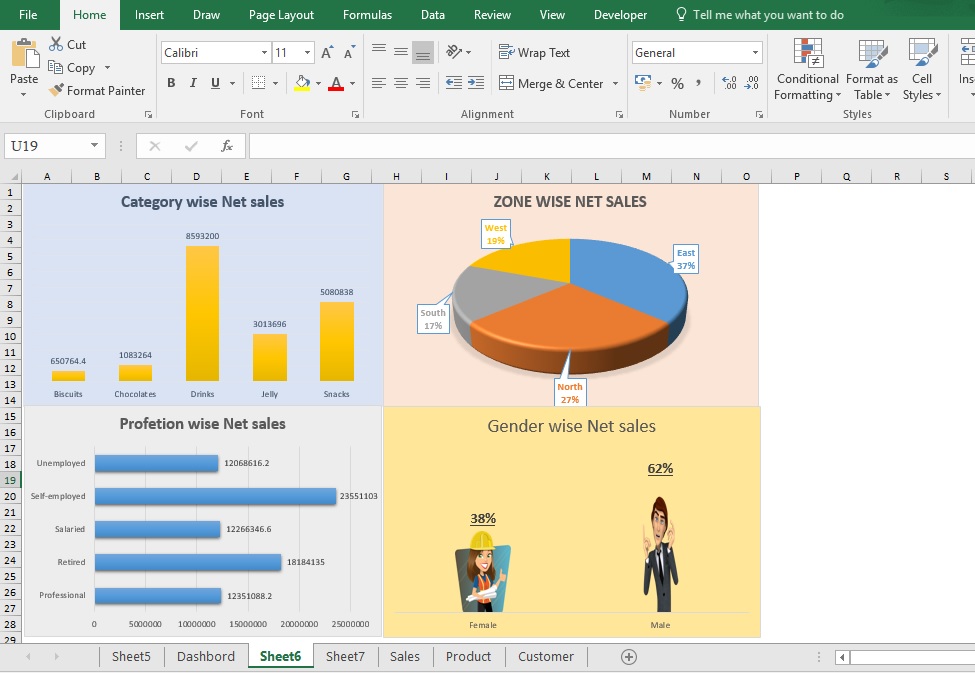This screenshot has width=975, height=673.
Task: Apply the yellow fill color bucket
Action: pos(302,83)
